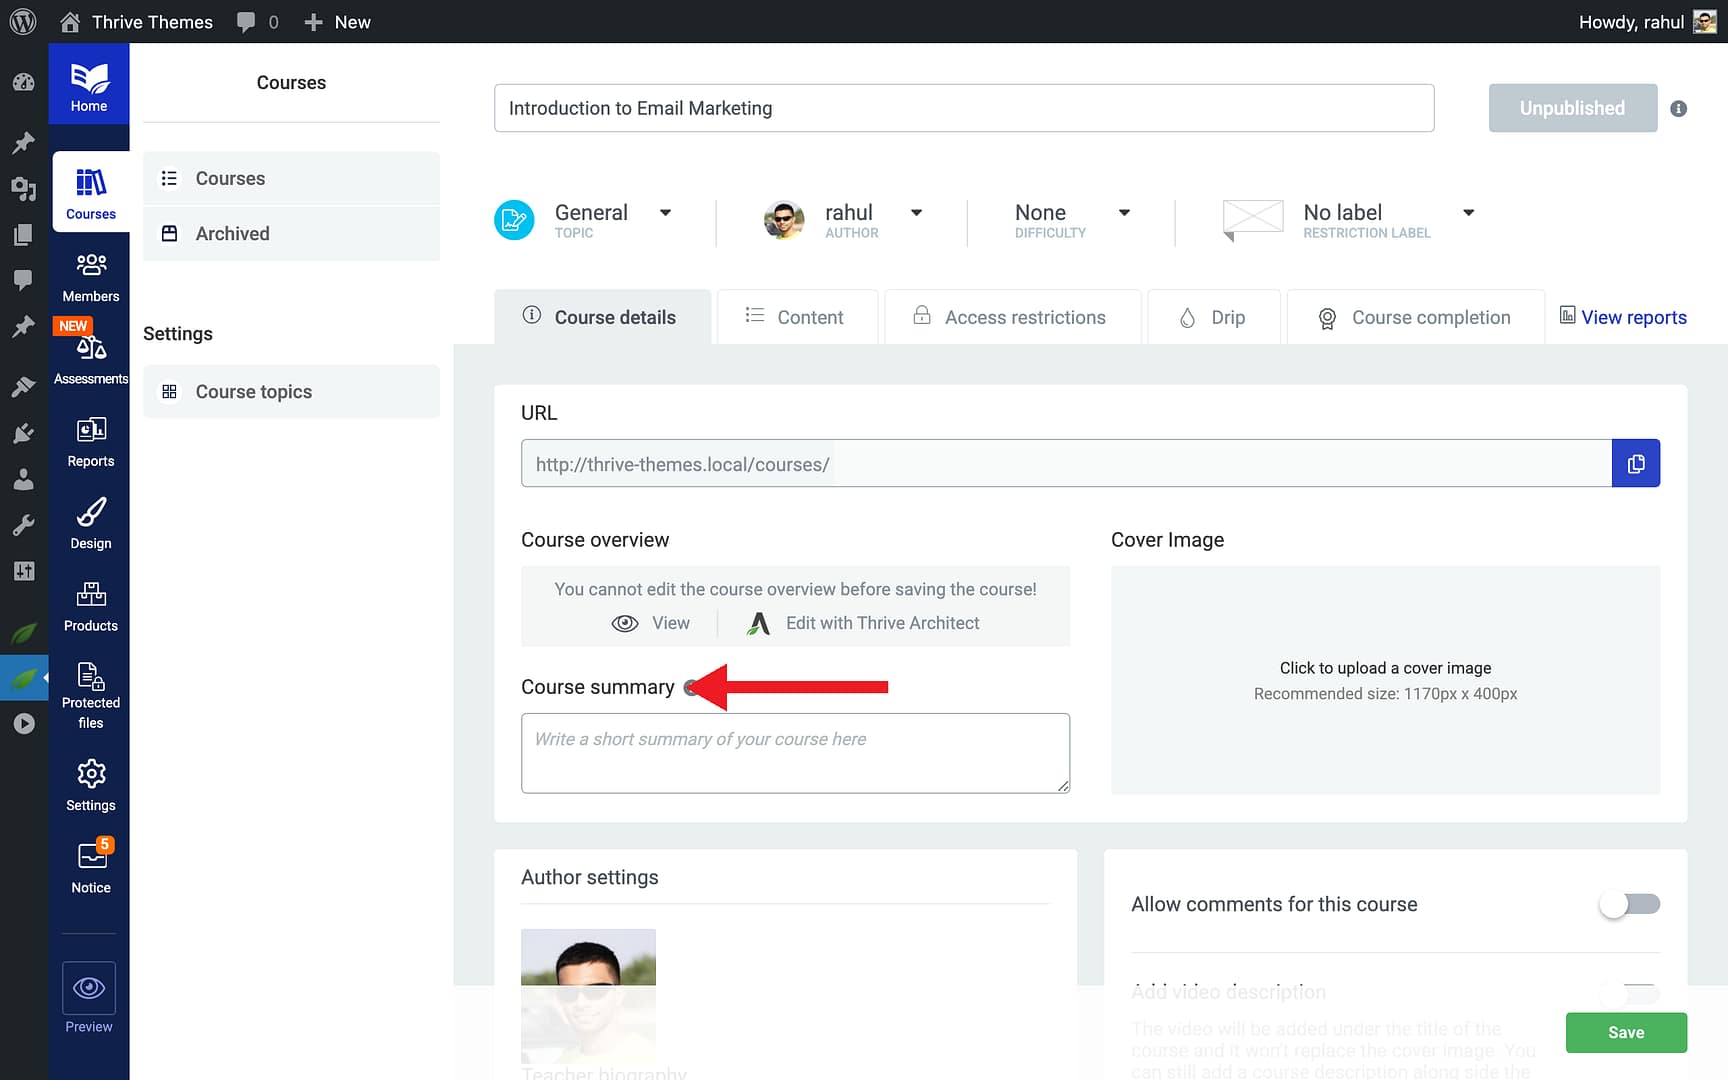Open the new Assessments panel

click(x=90, y=352)
